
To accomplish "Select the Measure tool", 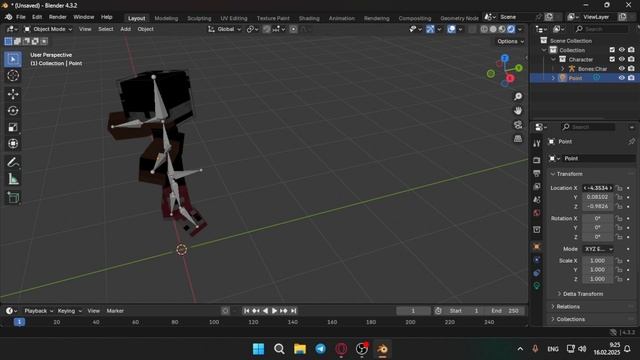I will coord(13,179).
